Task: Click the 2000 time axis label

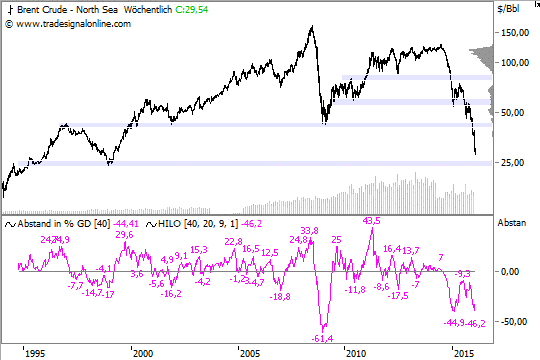Action: tap(143, 354)
